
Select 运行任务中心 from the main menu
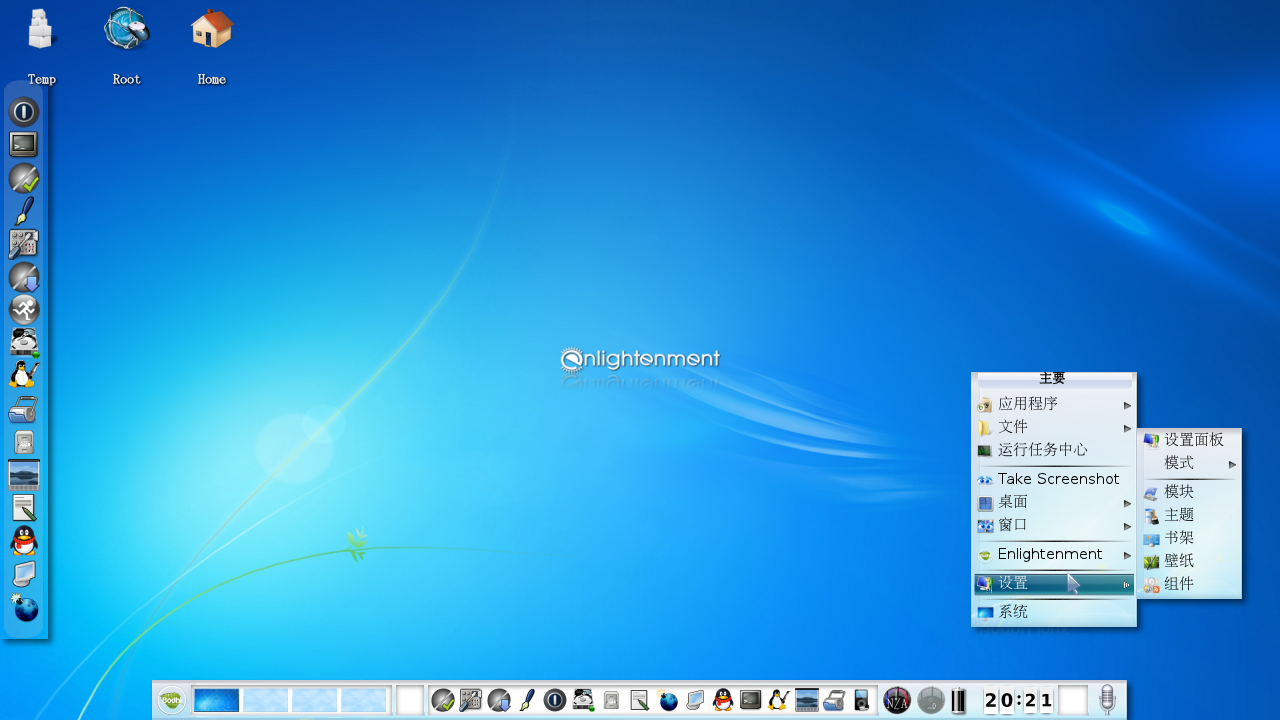[x=1054, y=450]
